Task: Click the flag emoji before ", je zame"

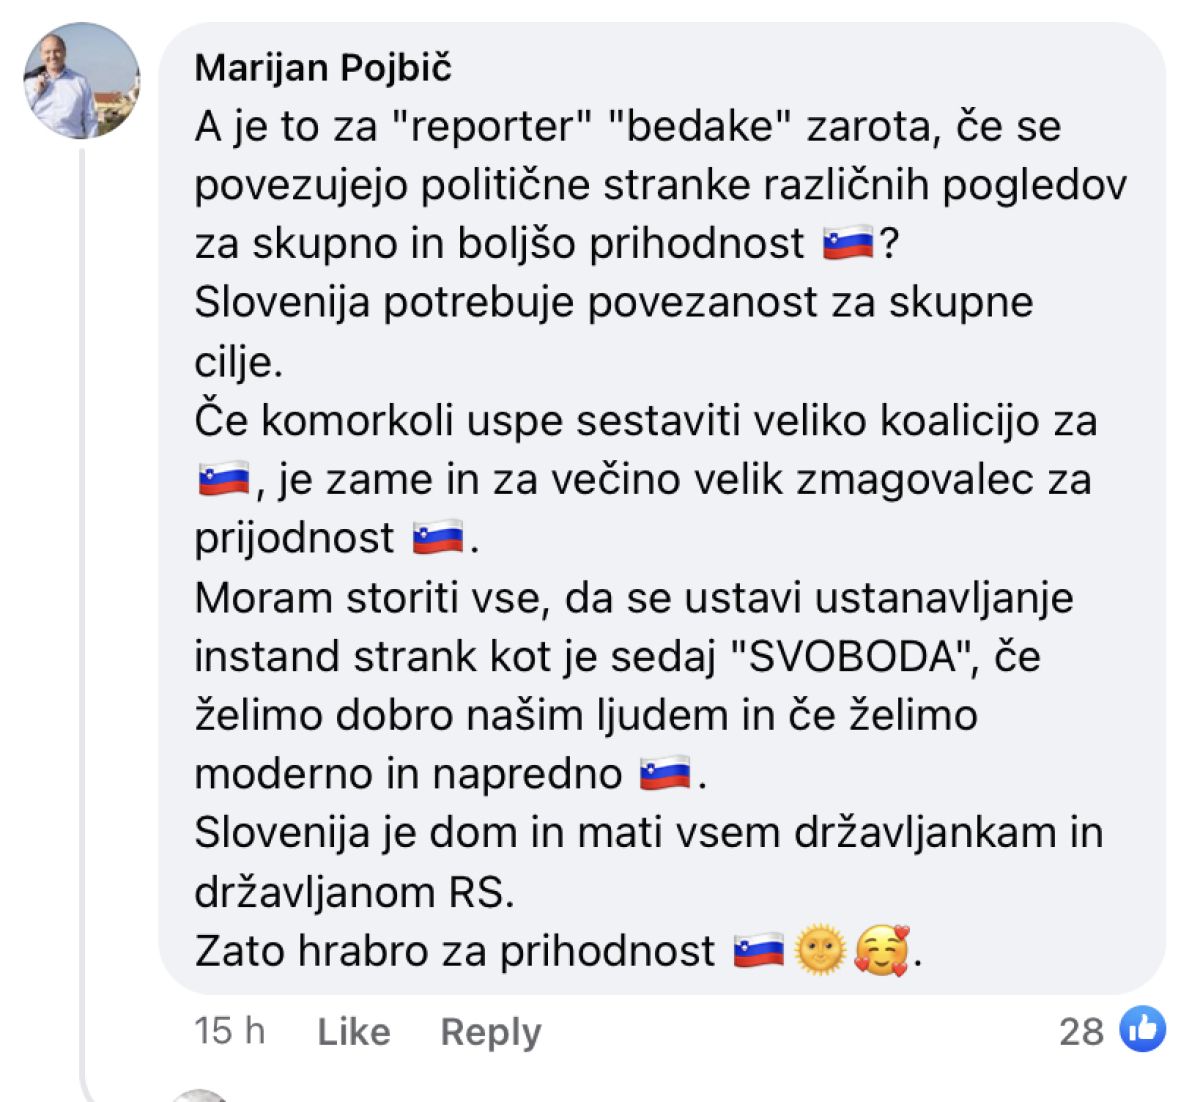Action: click(223, 480)
